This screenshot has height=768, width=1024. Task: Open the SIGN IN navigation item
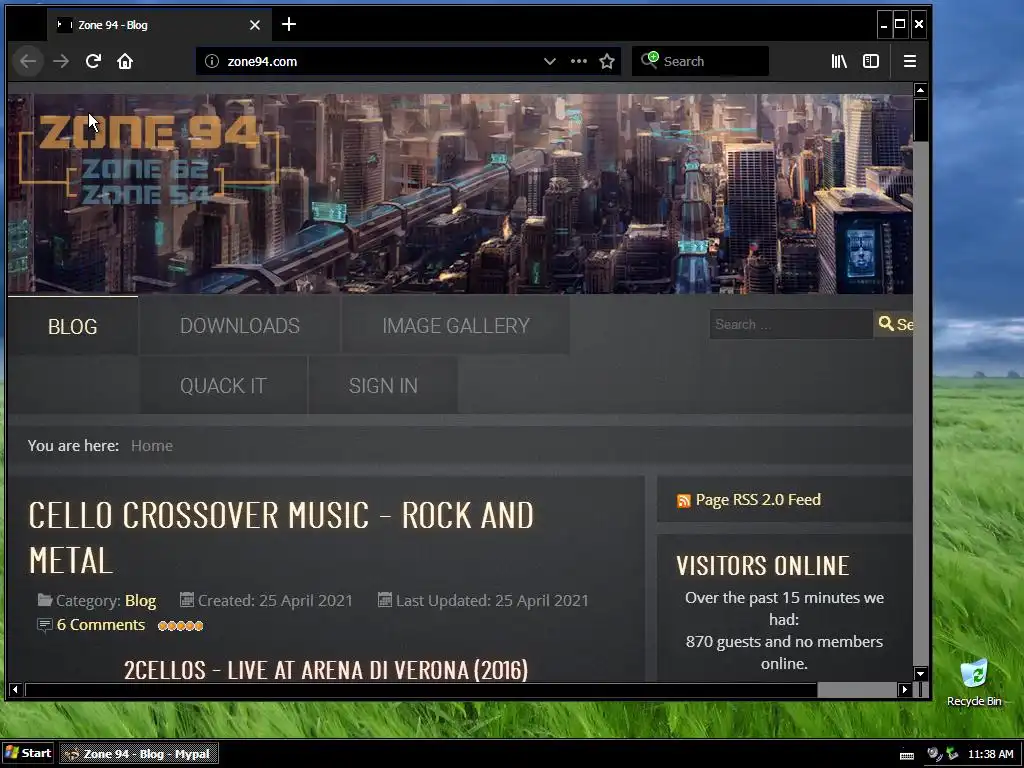coord(383,385)
